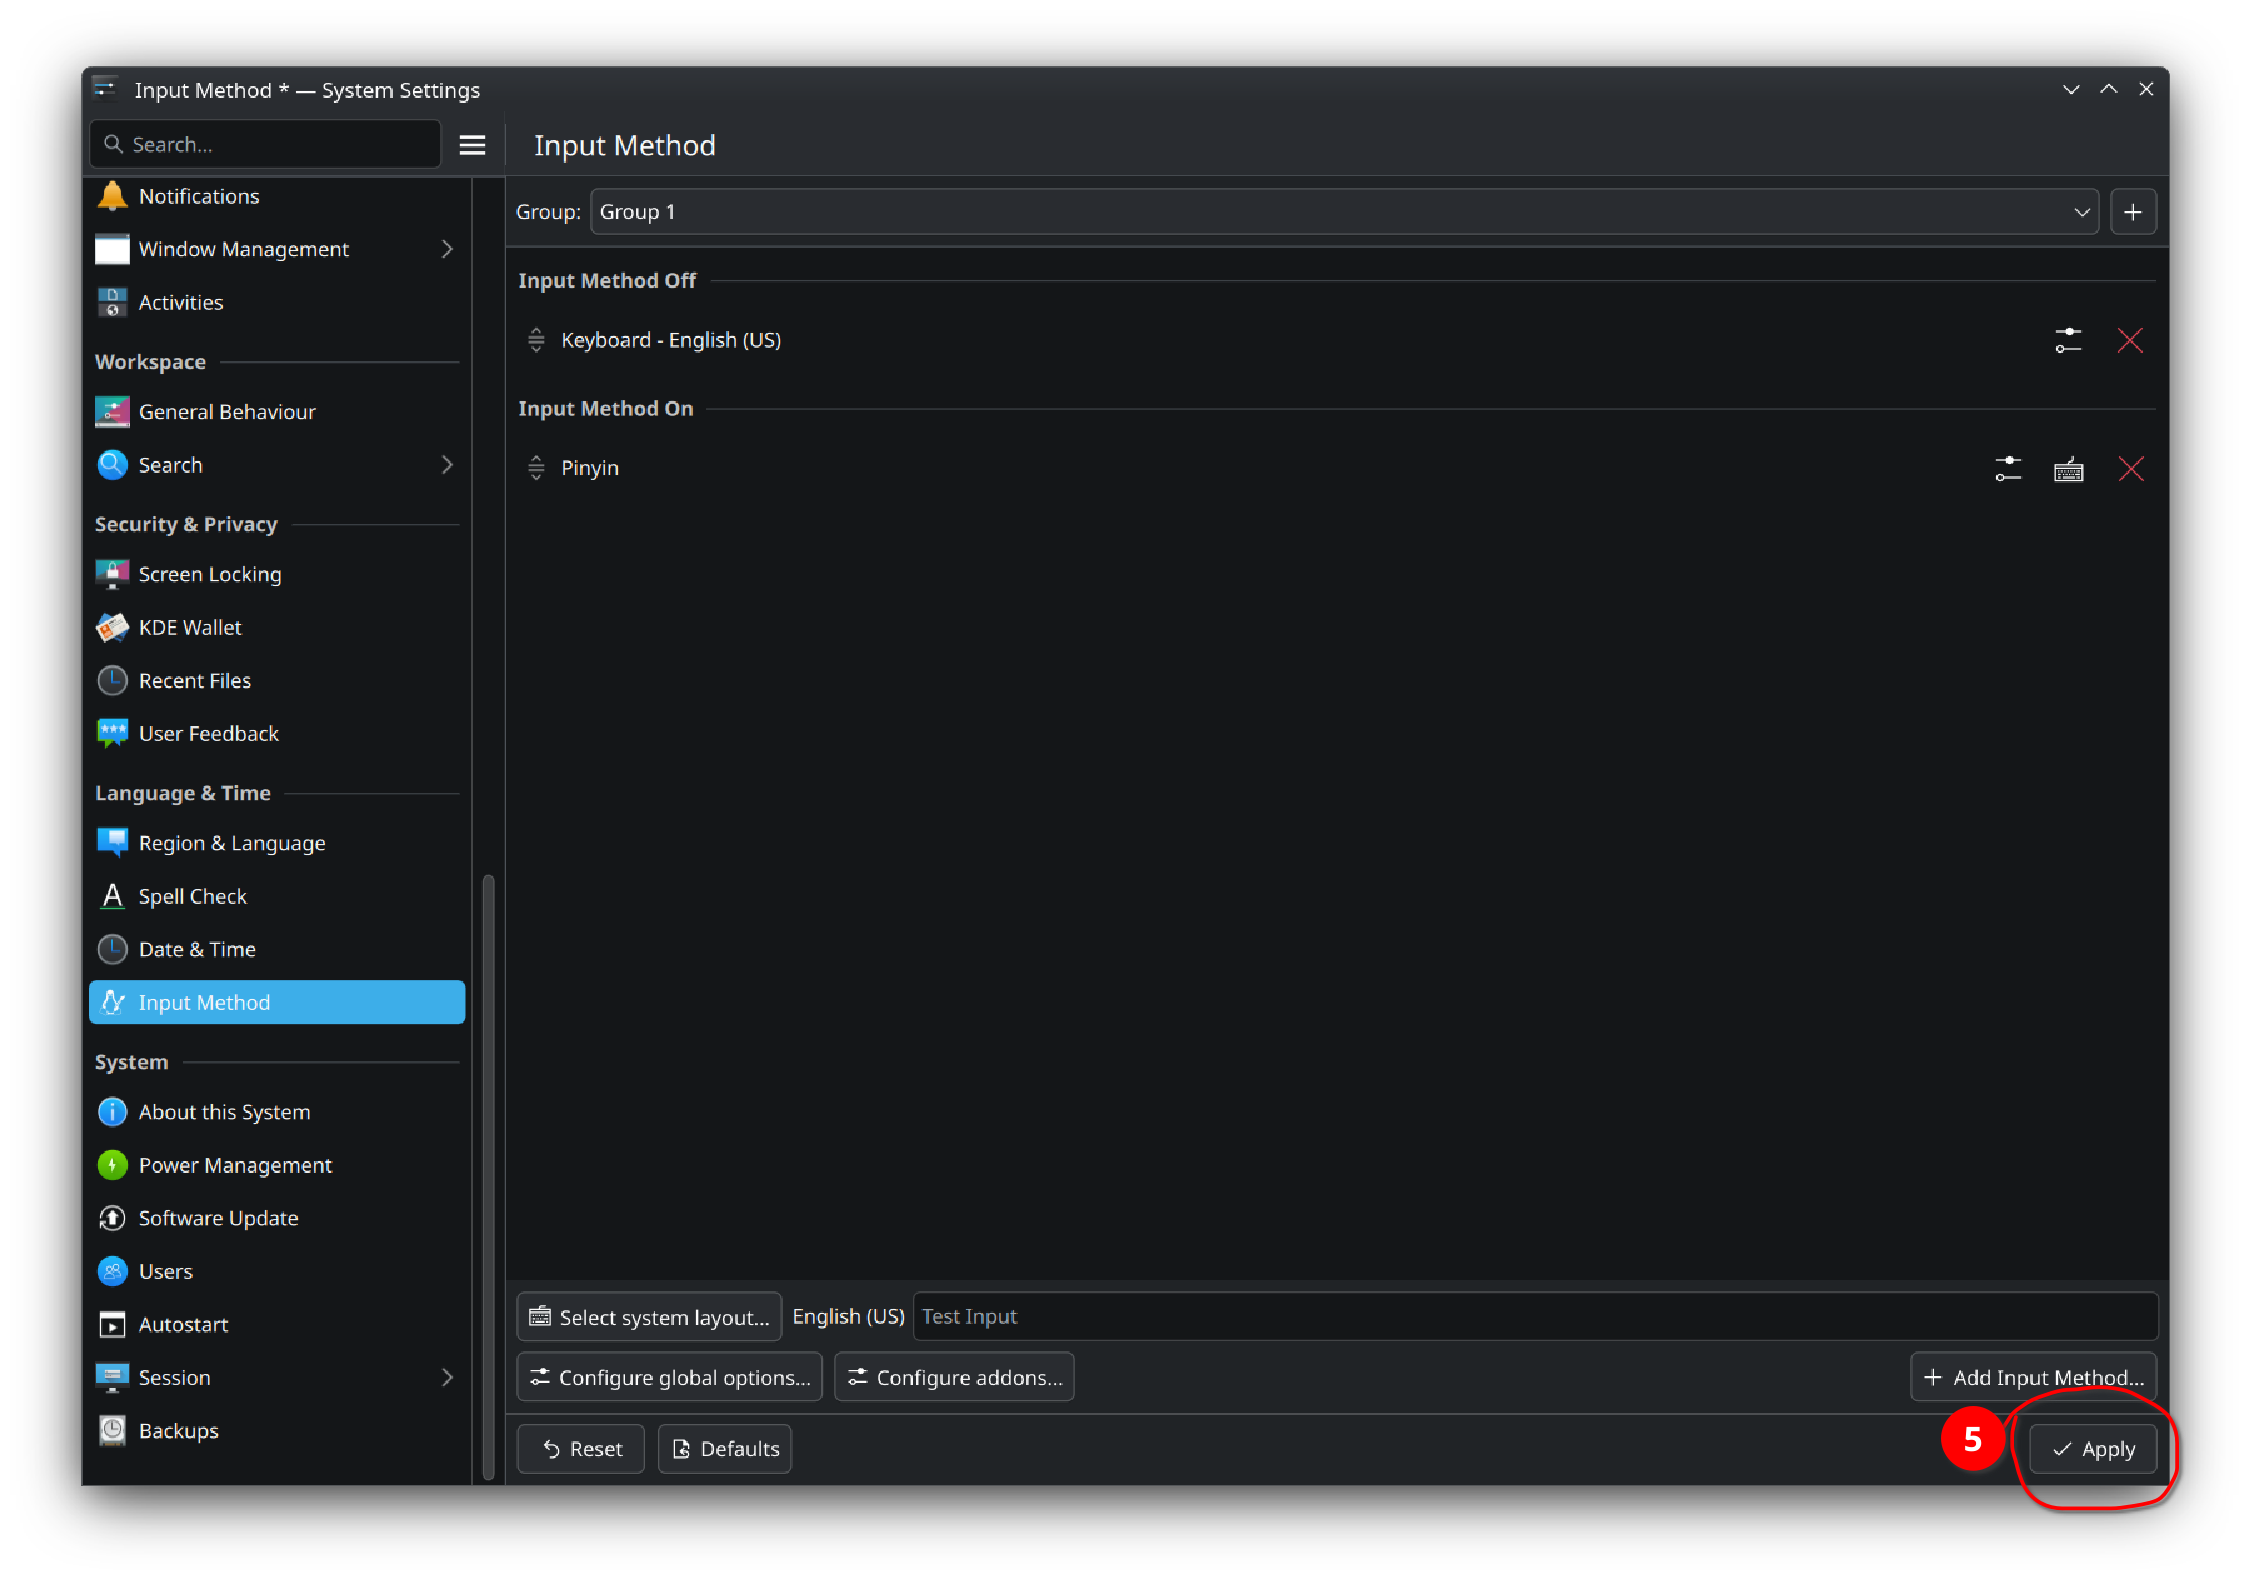The image size is (2251, 1583).
Task: Expand Search sidebar entry
Action: (x=447, y=465)
